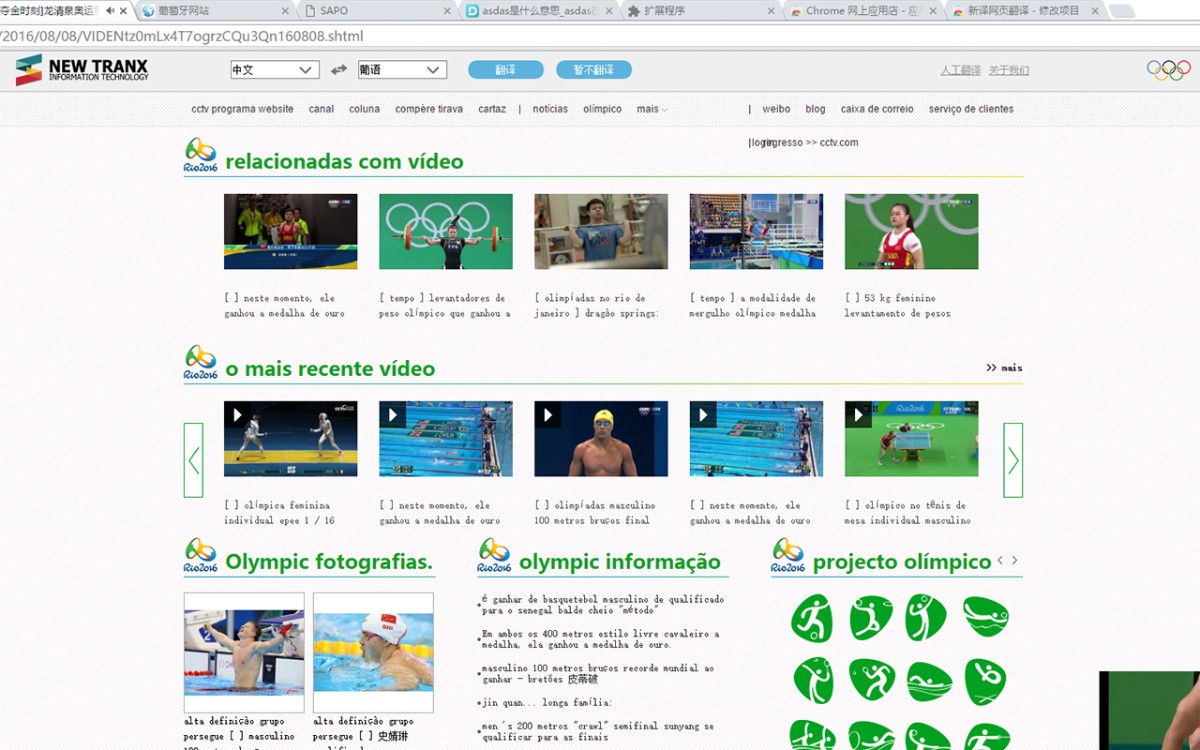Image resolution: width=1200 pixels, height=750 pixels.
Task: Select the volleyball sport icon
Action: (926, 618)
